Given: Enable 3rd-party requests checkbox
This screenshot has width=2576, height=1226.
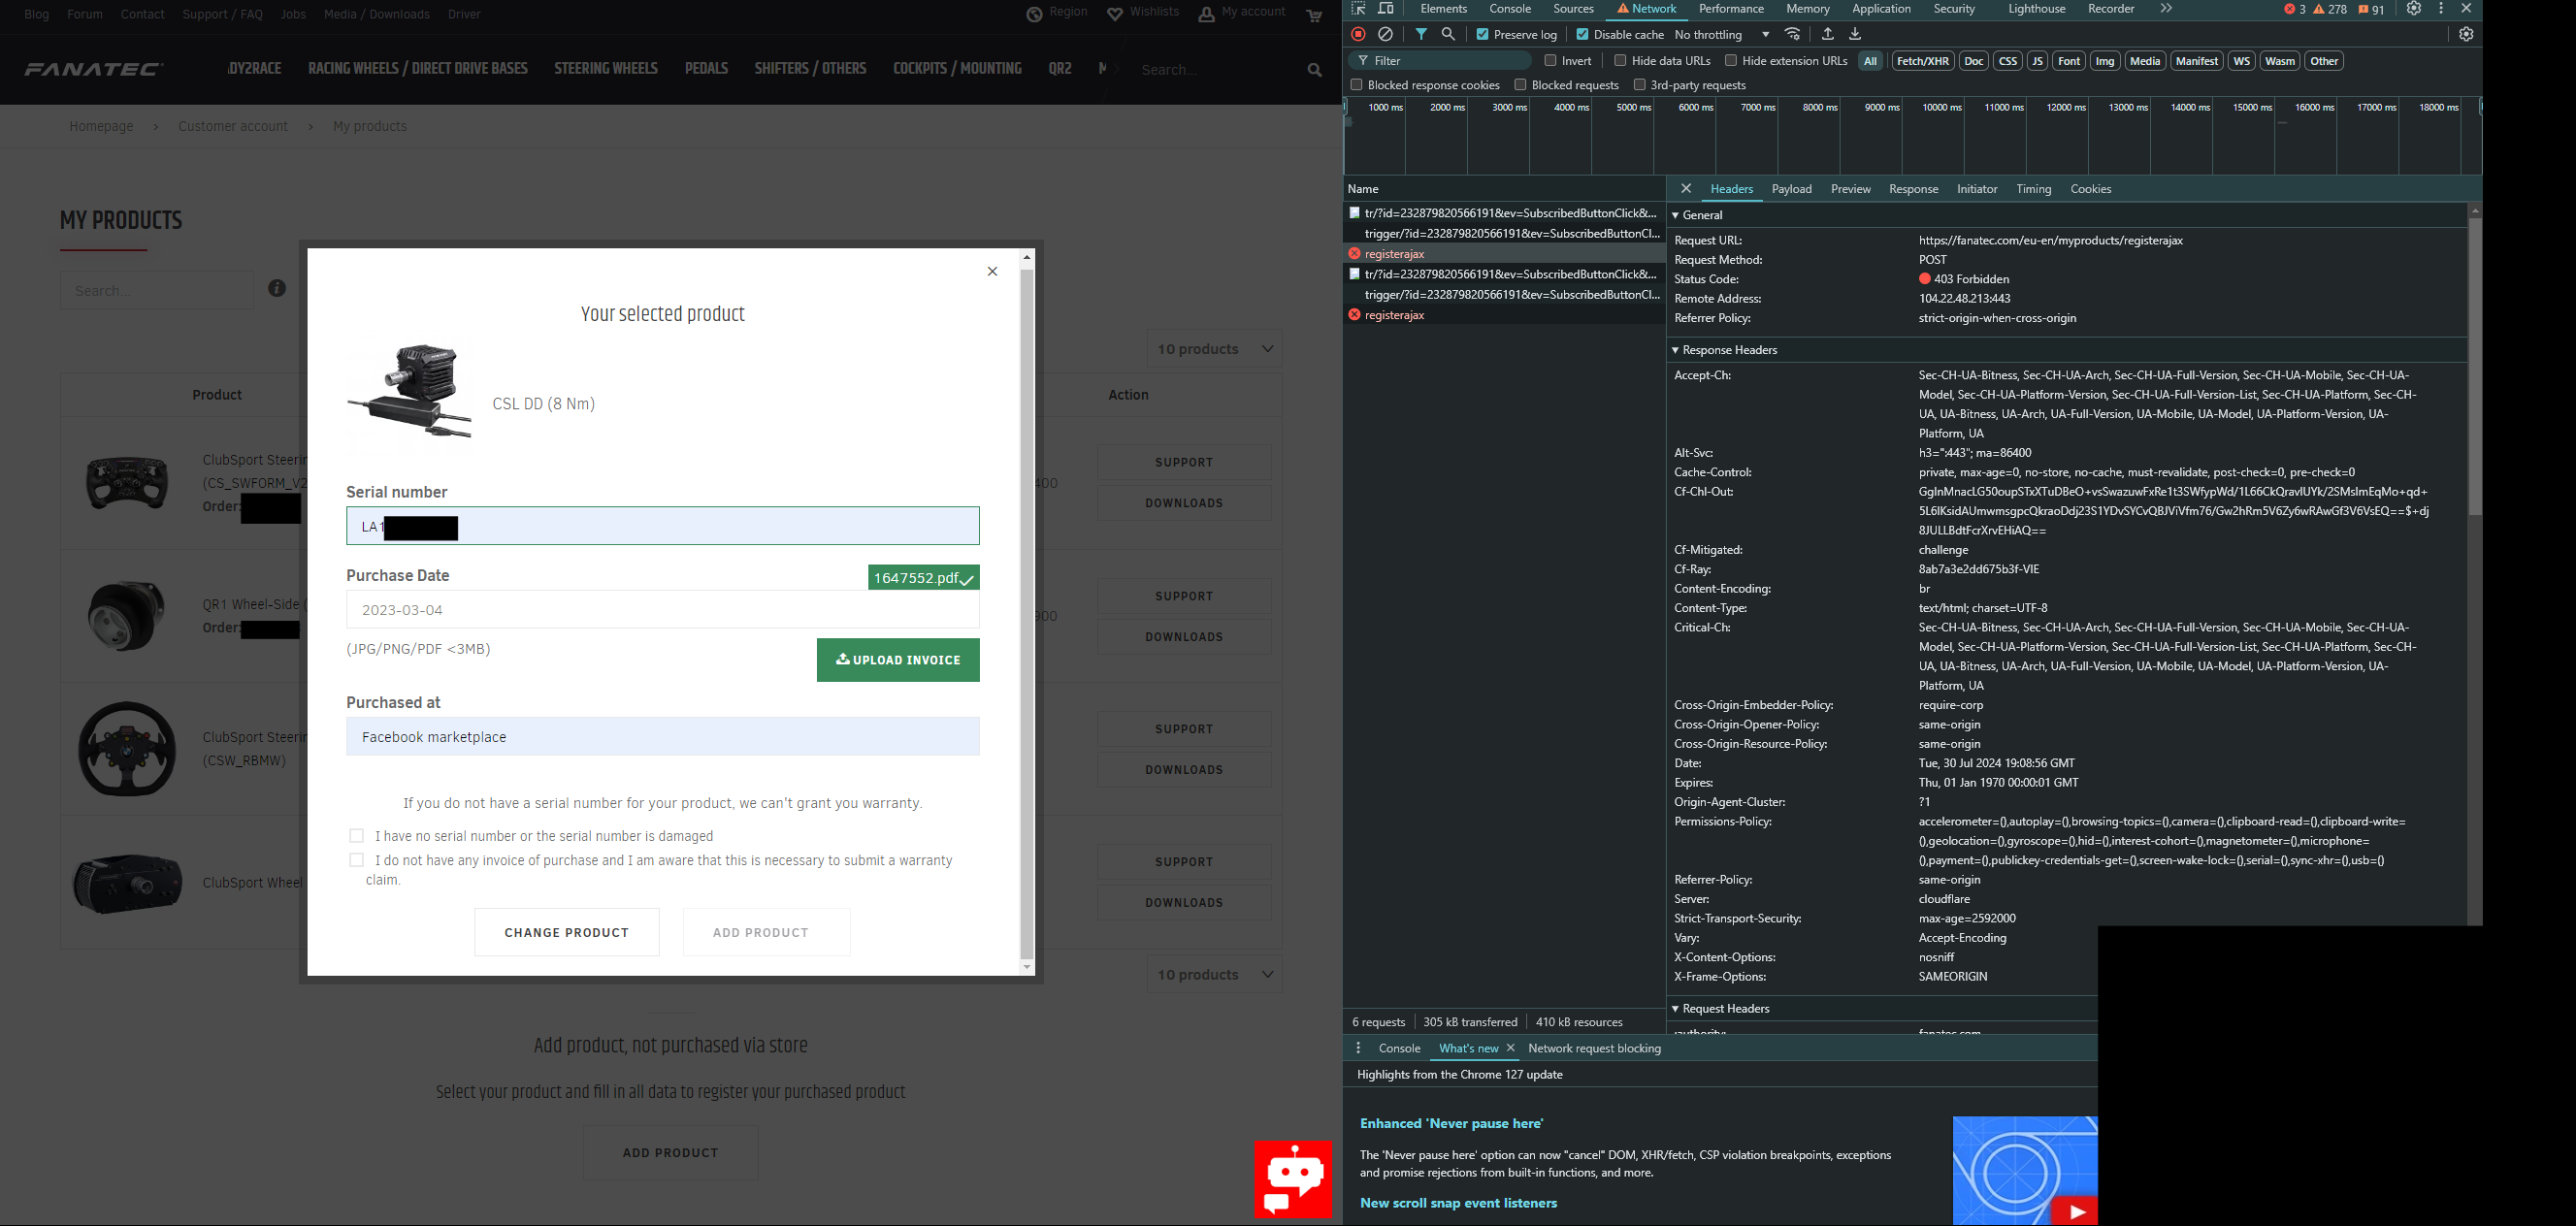Looking at the screenshot, I should (x=1639, y=85).
